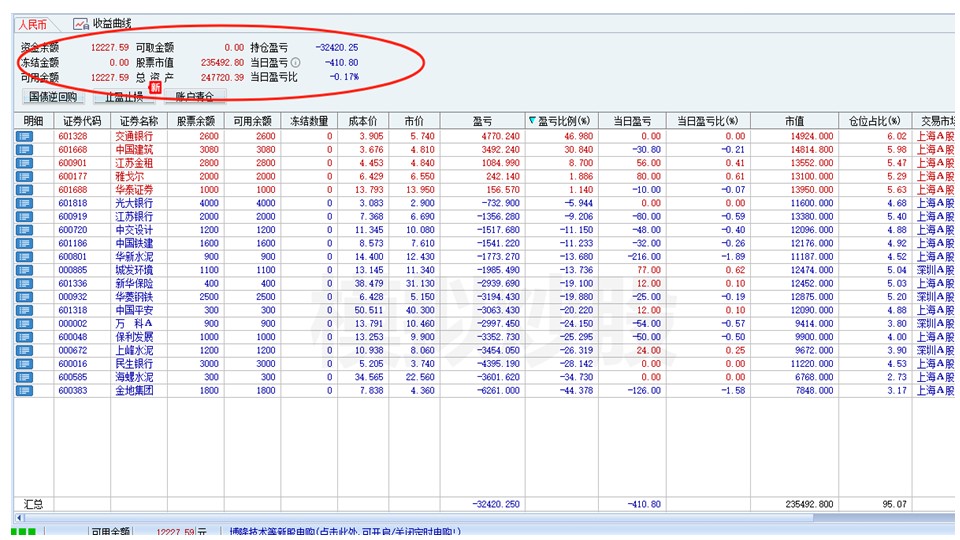The width and height of the screenshot is (960, 540).
Task: Click summary market value 235492.800
Action: point(809,504)
